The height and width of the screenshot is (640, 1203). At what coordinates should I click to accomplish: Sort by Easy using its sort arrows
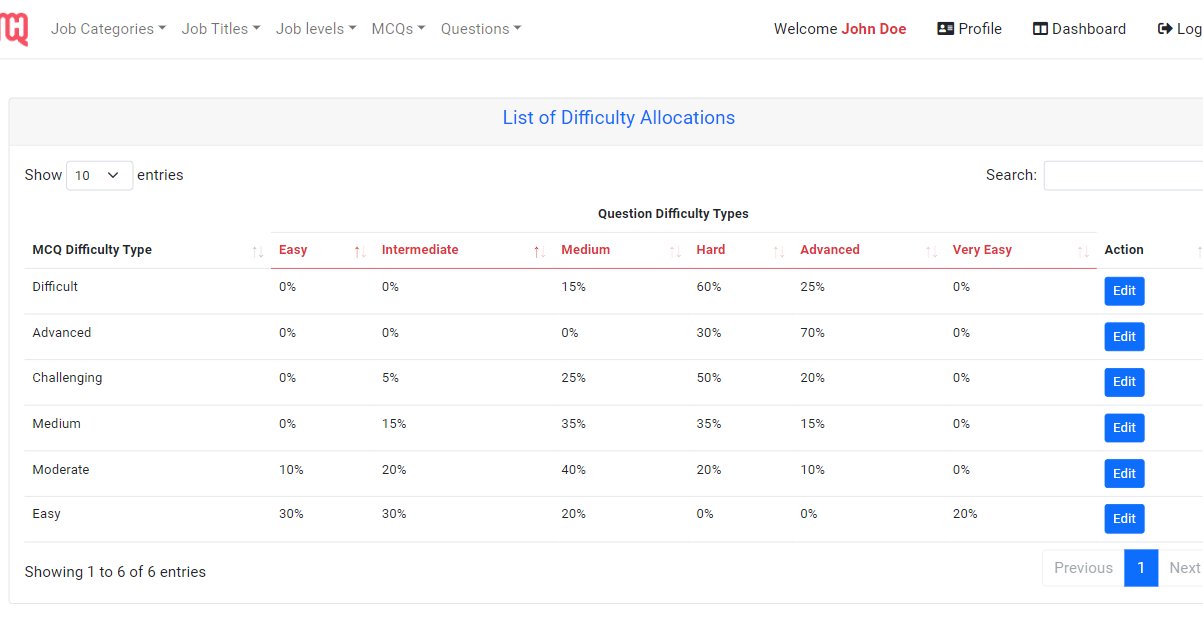coord(360,250)
